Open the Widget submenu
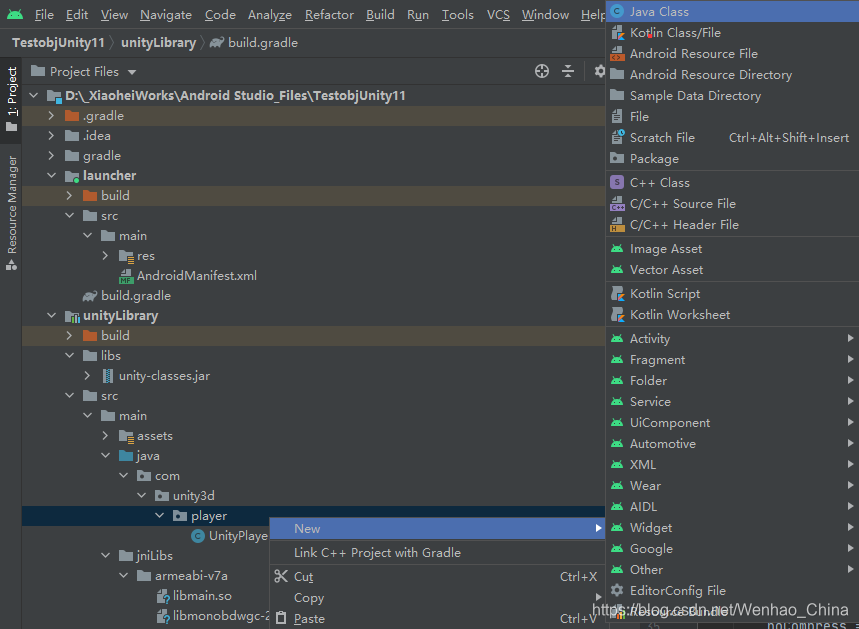The height and width of the screenshot is (629, 859). [732, 528]
